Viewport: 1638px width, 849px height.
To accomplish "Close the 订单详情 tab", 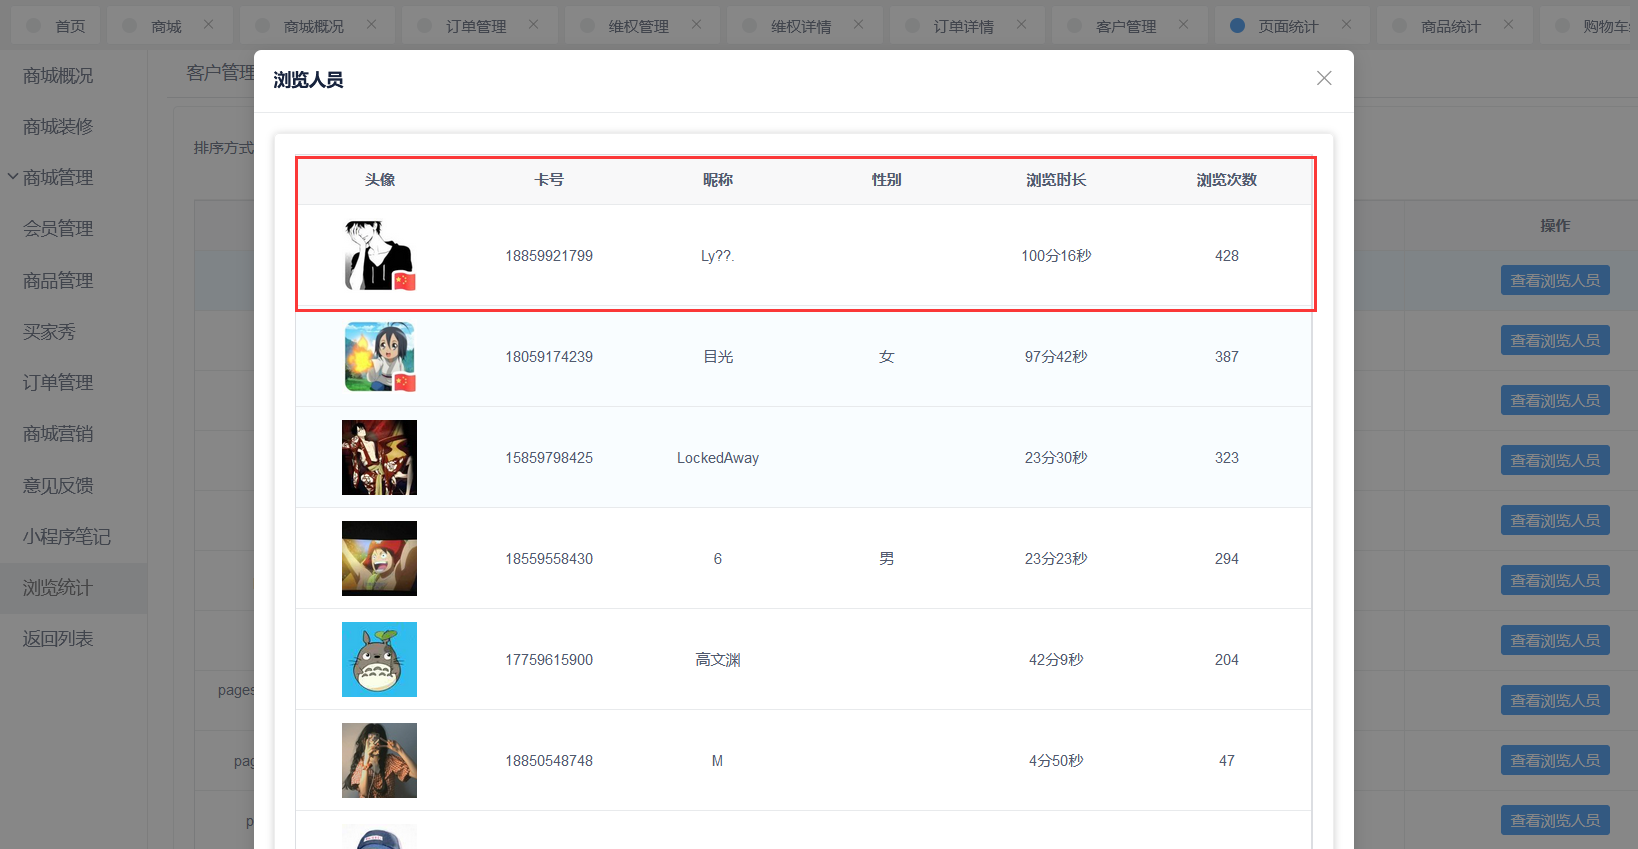I will click(x=1021, y=24).
